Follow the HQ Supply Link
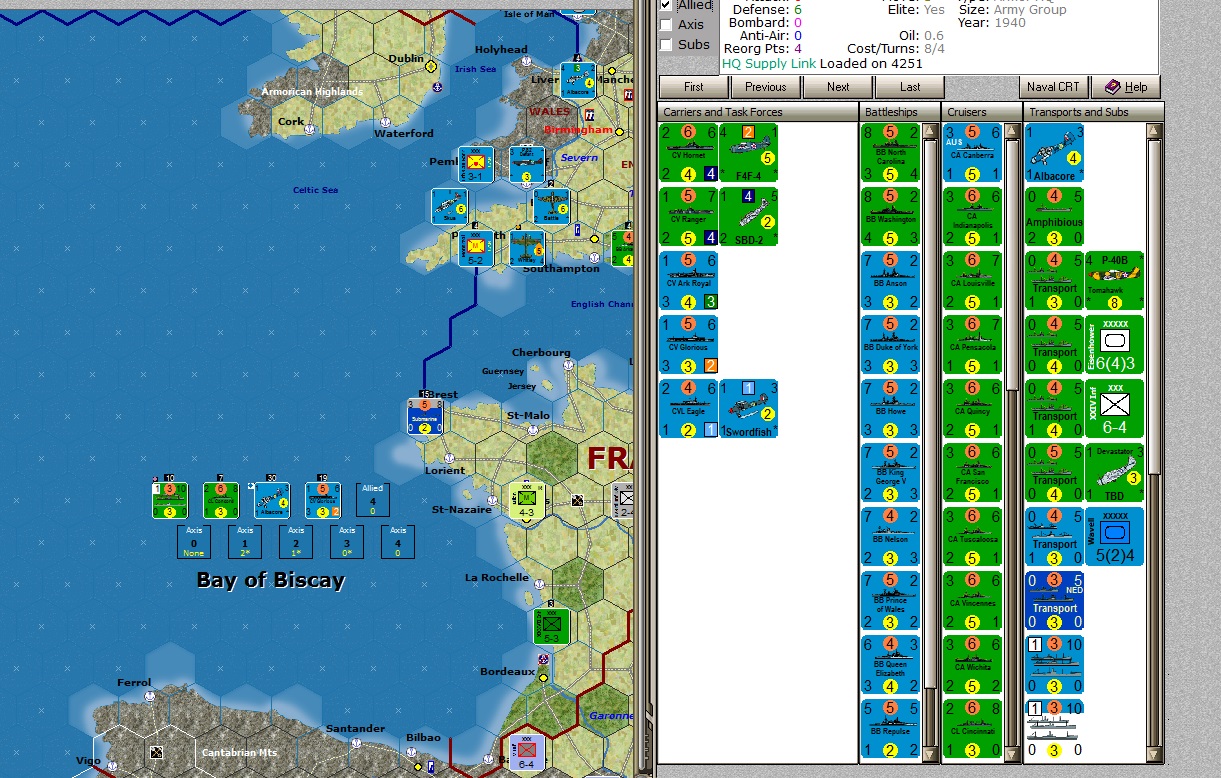Viewport: 1221px width, 778px height. click(x=769, y=63)
